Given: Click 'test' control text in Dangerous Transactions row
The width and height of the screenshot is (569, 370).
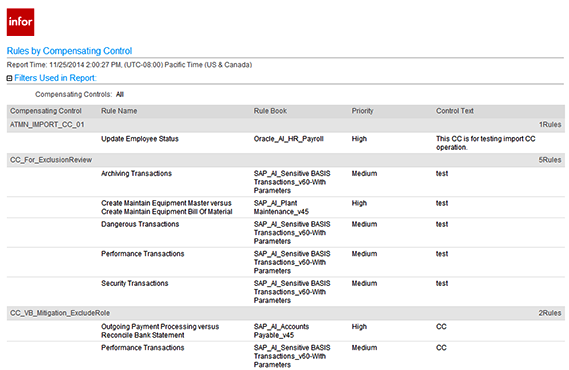Looking at the screenshot, I should point(442,224).
